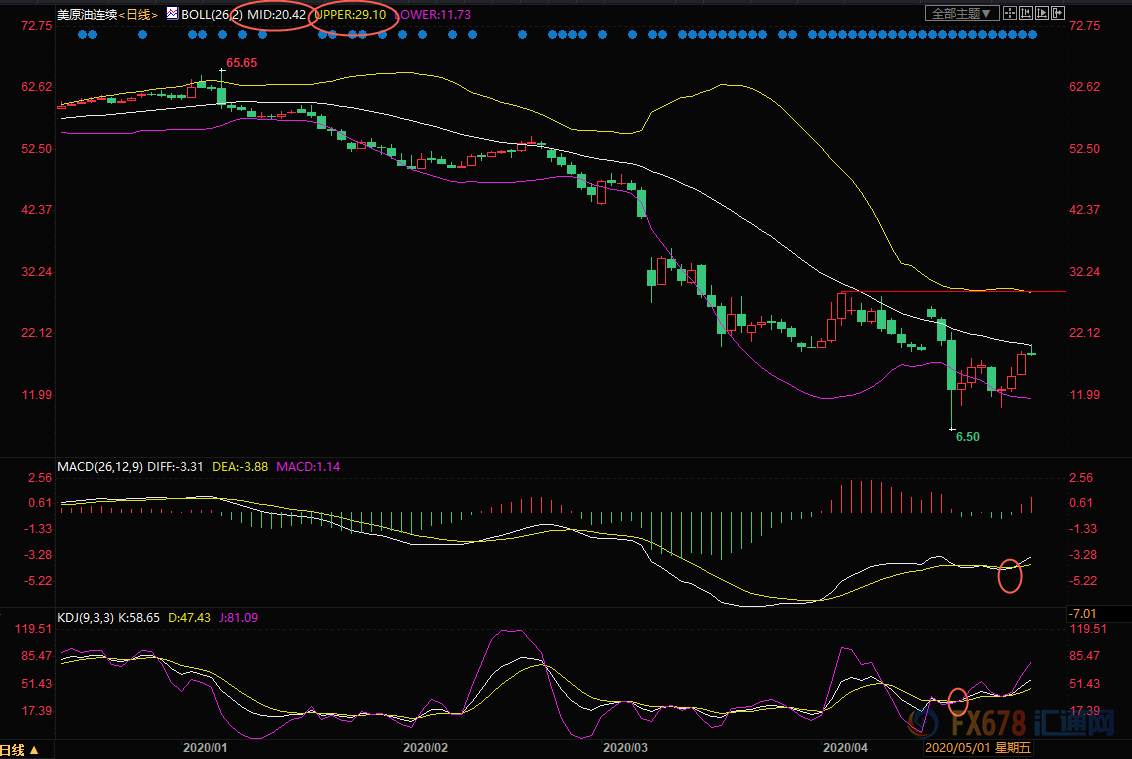Click the BOLL indicator chart icon
Viewport: 1132px width, 759px height.
(x=173, y=13)
